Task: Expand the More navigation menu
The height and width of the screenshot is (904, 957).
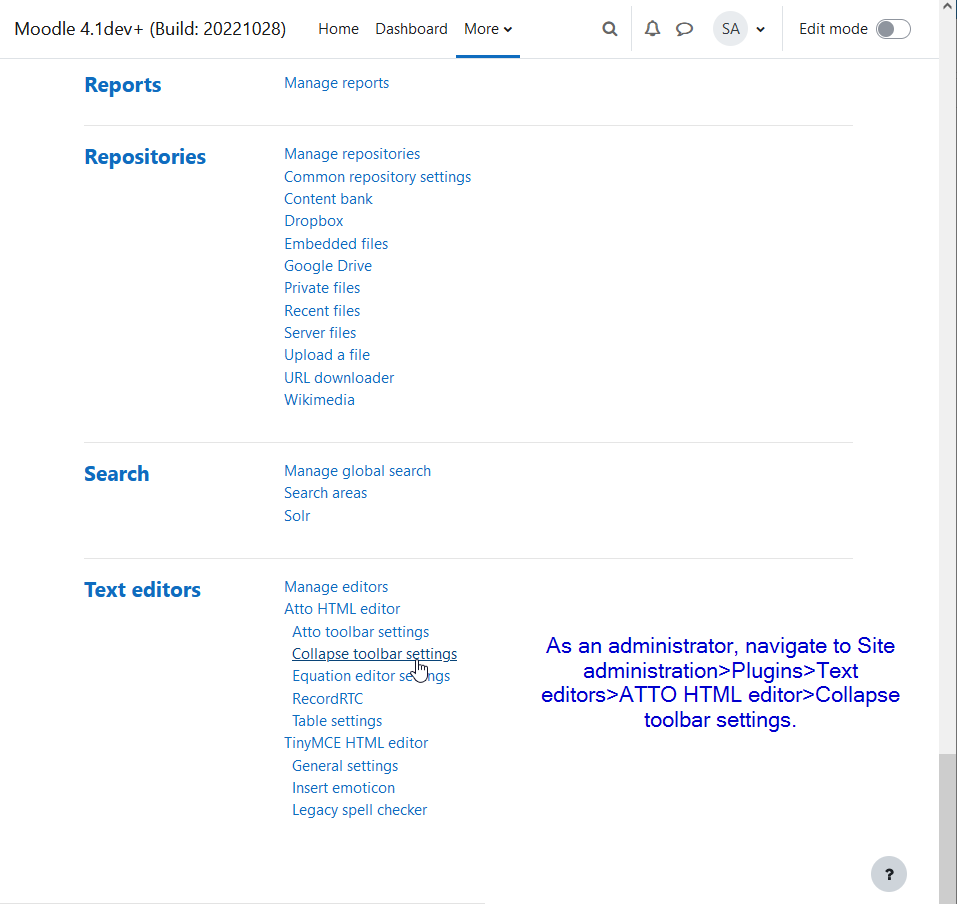Action: (488, 29)
